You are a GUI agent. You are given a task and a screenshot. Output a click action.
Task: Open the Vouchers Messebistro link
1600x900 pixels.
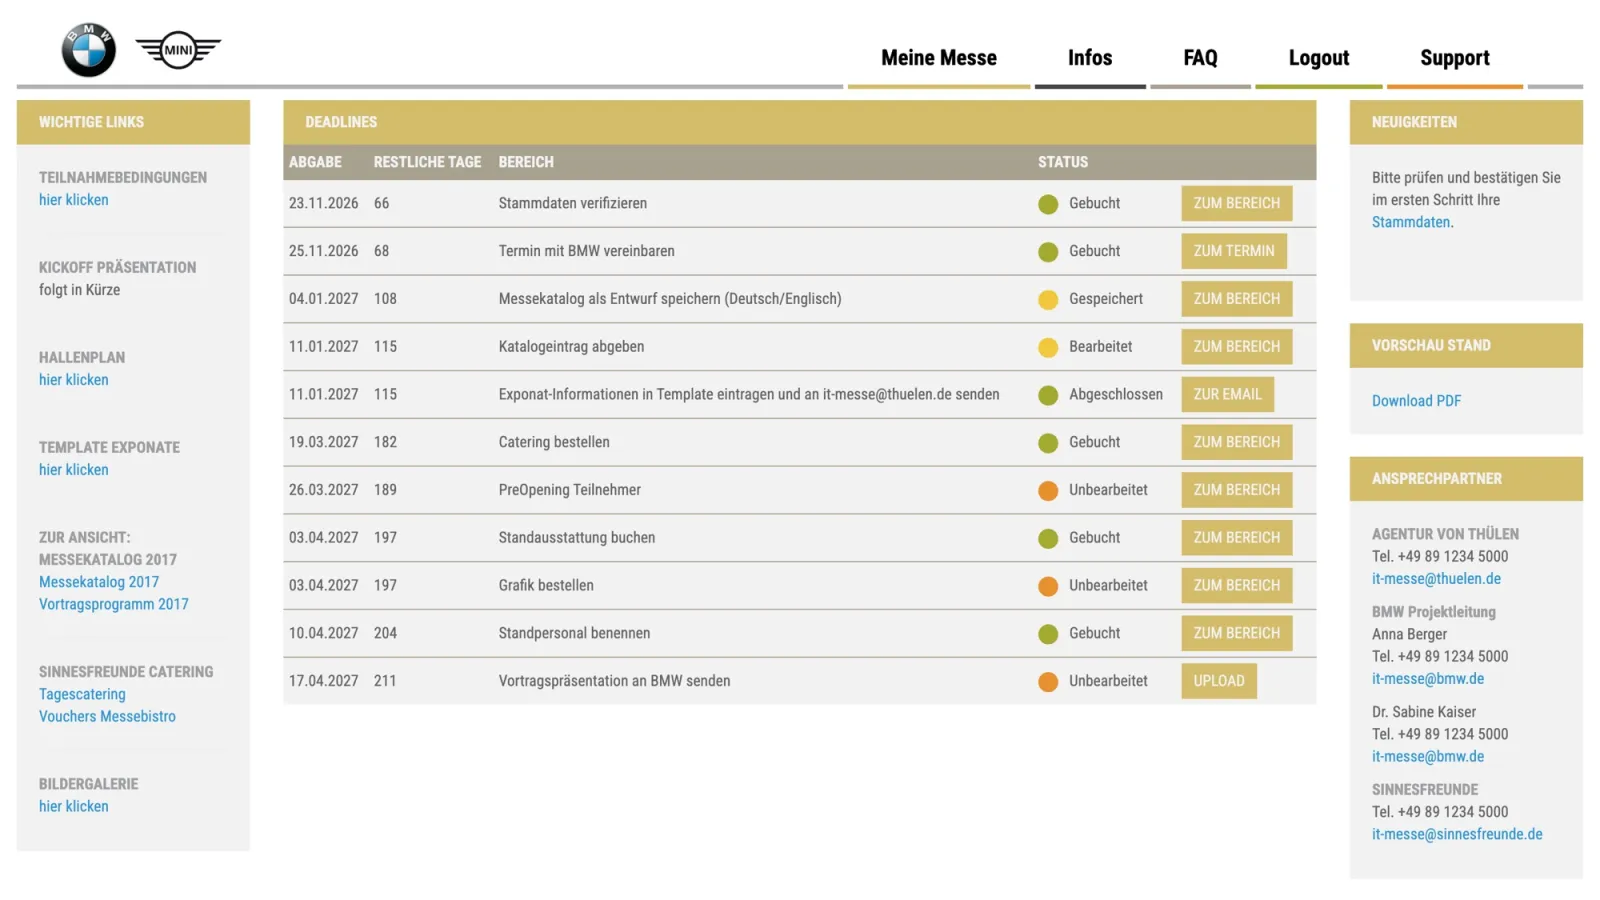107,716
